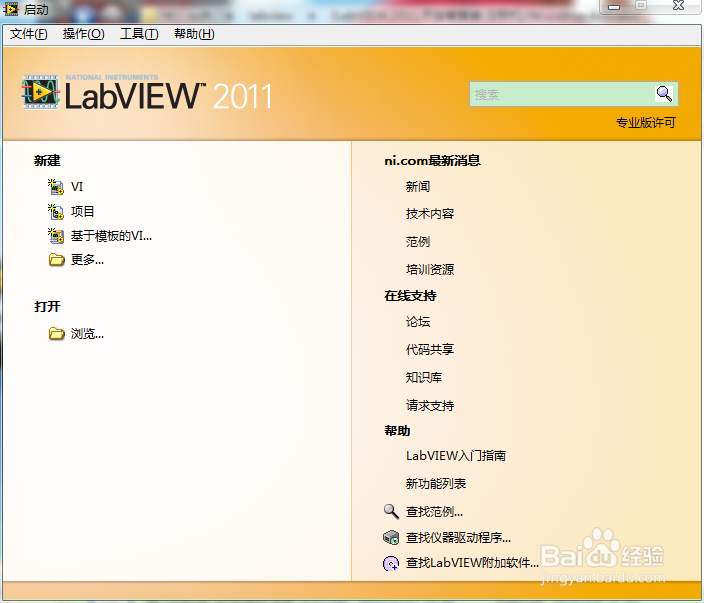704x603 pixels.
Task: Open the 工具(T) menu
Action: coord(139,34)
